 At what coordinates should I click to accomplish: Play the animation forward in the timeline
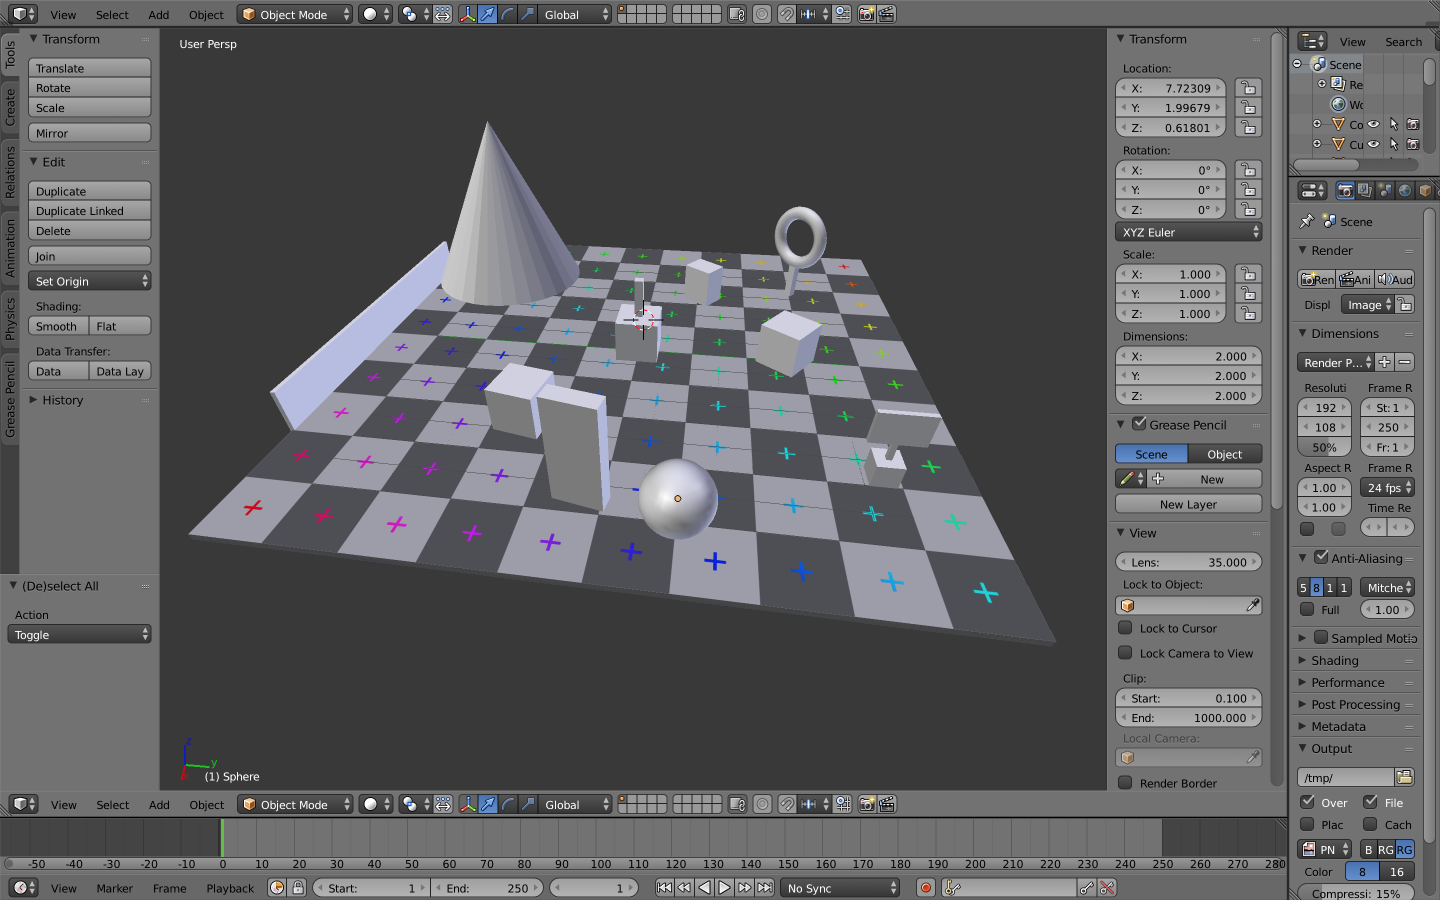pyautogui.click(x=724, y=887)
